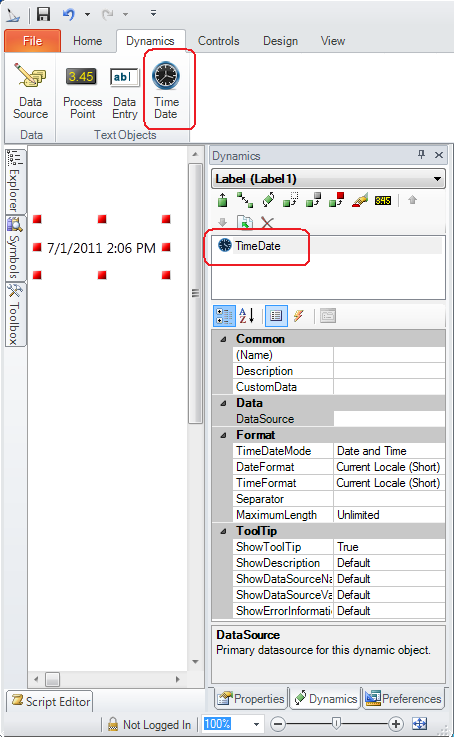This screenshot has width=454, height=737.
Task: Toggle Alphabetical A-Z sort in property grid
Action: pos(247,316)
